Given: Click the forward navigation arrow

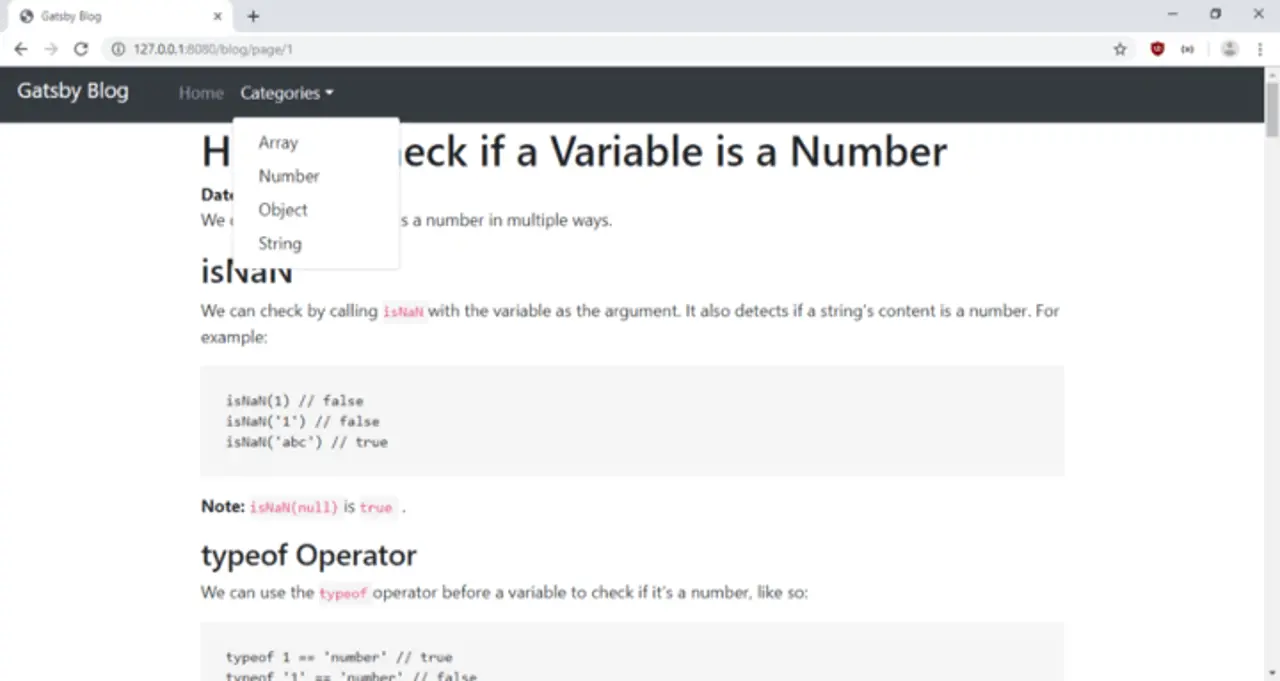Looking at the screenshot, I should click(x=51, y=49).
